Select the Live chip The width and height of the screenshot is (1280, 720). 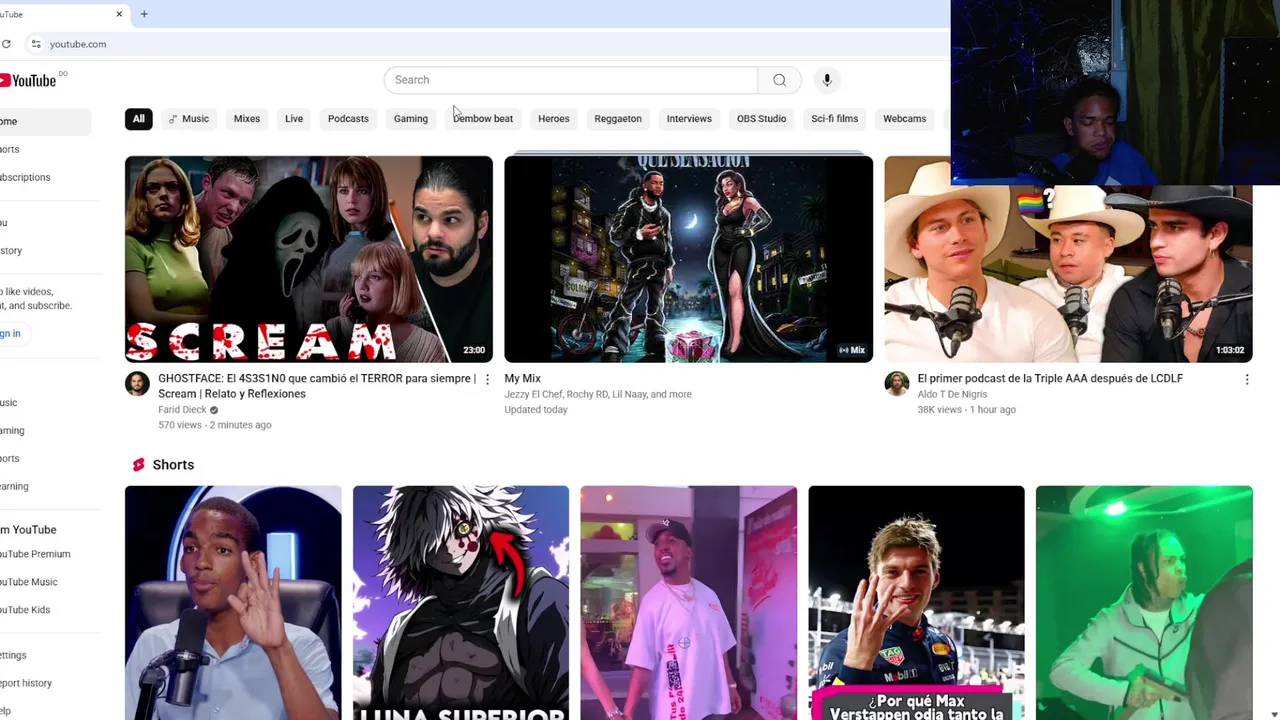pyautogui.click(x=294, y=119)
